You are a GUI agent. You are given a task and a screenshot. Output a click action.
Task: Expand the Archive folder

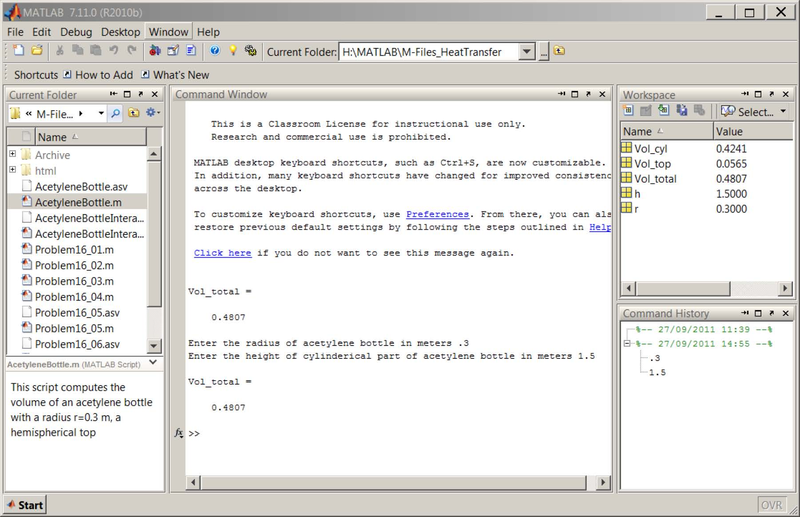(x=13, y=154)
